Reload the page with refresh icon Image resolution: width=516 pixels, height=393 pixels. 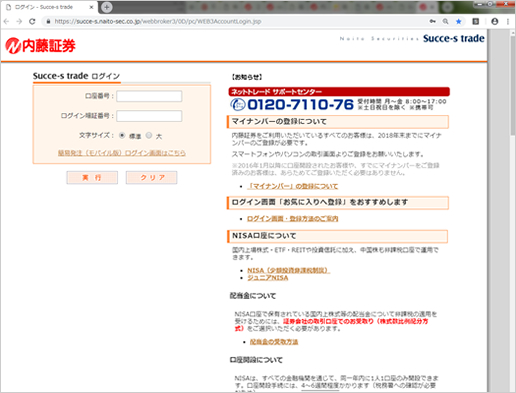coord(32,21)
